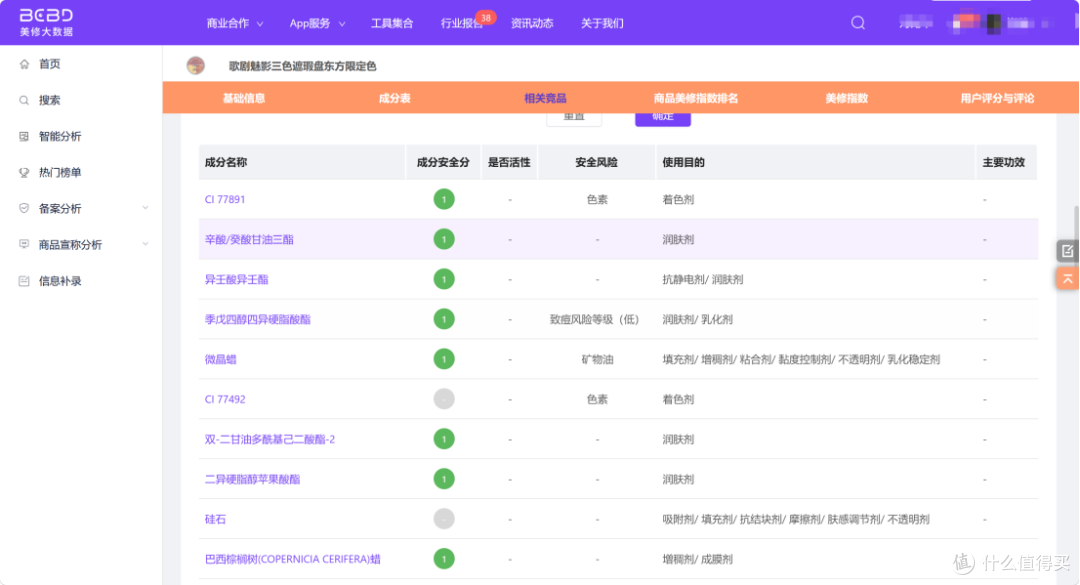Image resolution: width=1080 pixels, height=585 pixels.
Task: Click the BCBD 美修大数据 logo
Action: coord(46,23)
